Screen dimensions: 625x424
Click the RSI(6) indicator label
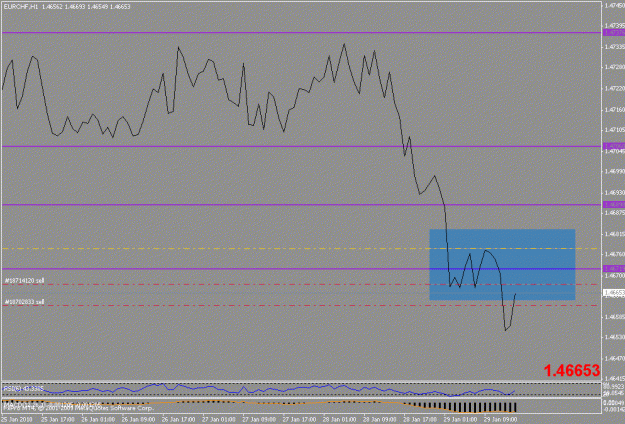point(23,388)
